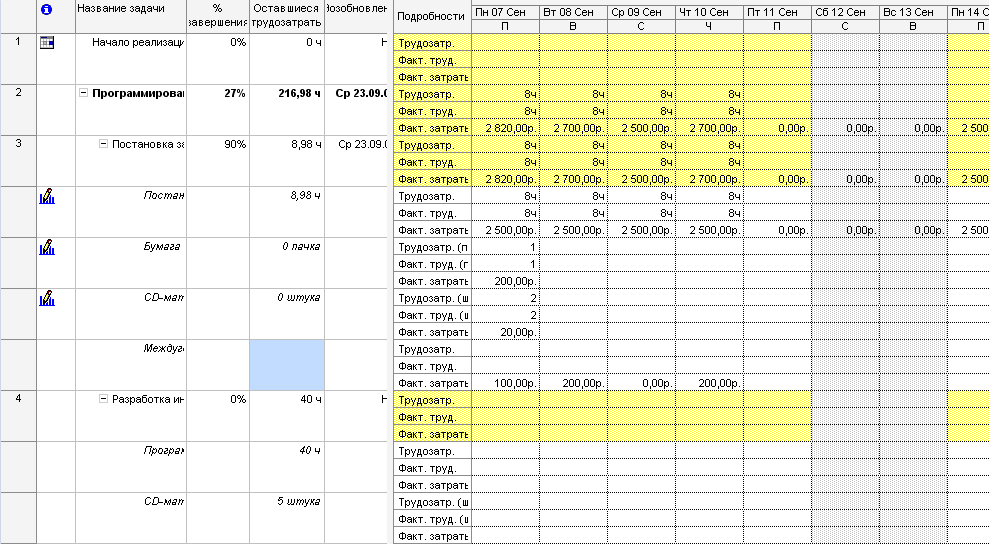Select the Ср 09 Сен date header

641,13
